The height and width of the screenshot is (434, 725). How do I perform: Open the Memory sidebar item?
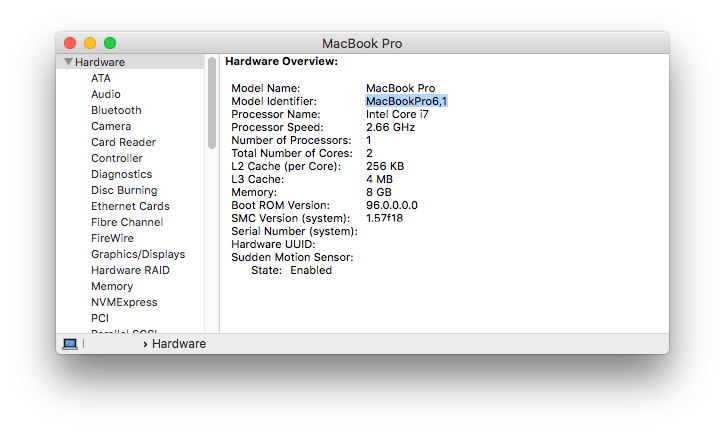click(112, 287)
